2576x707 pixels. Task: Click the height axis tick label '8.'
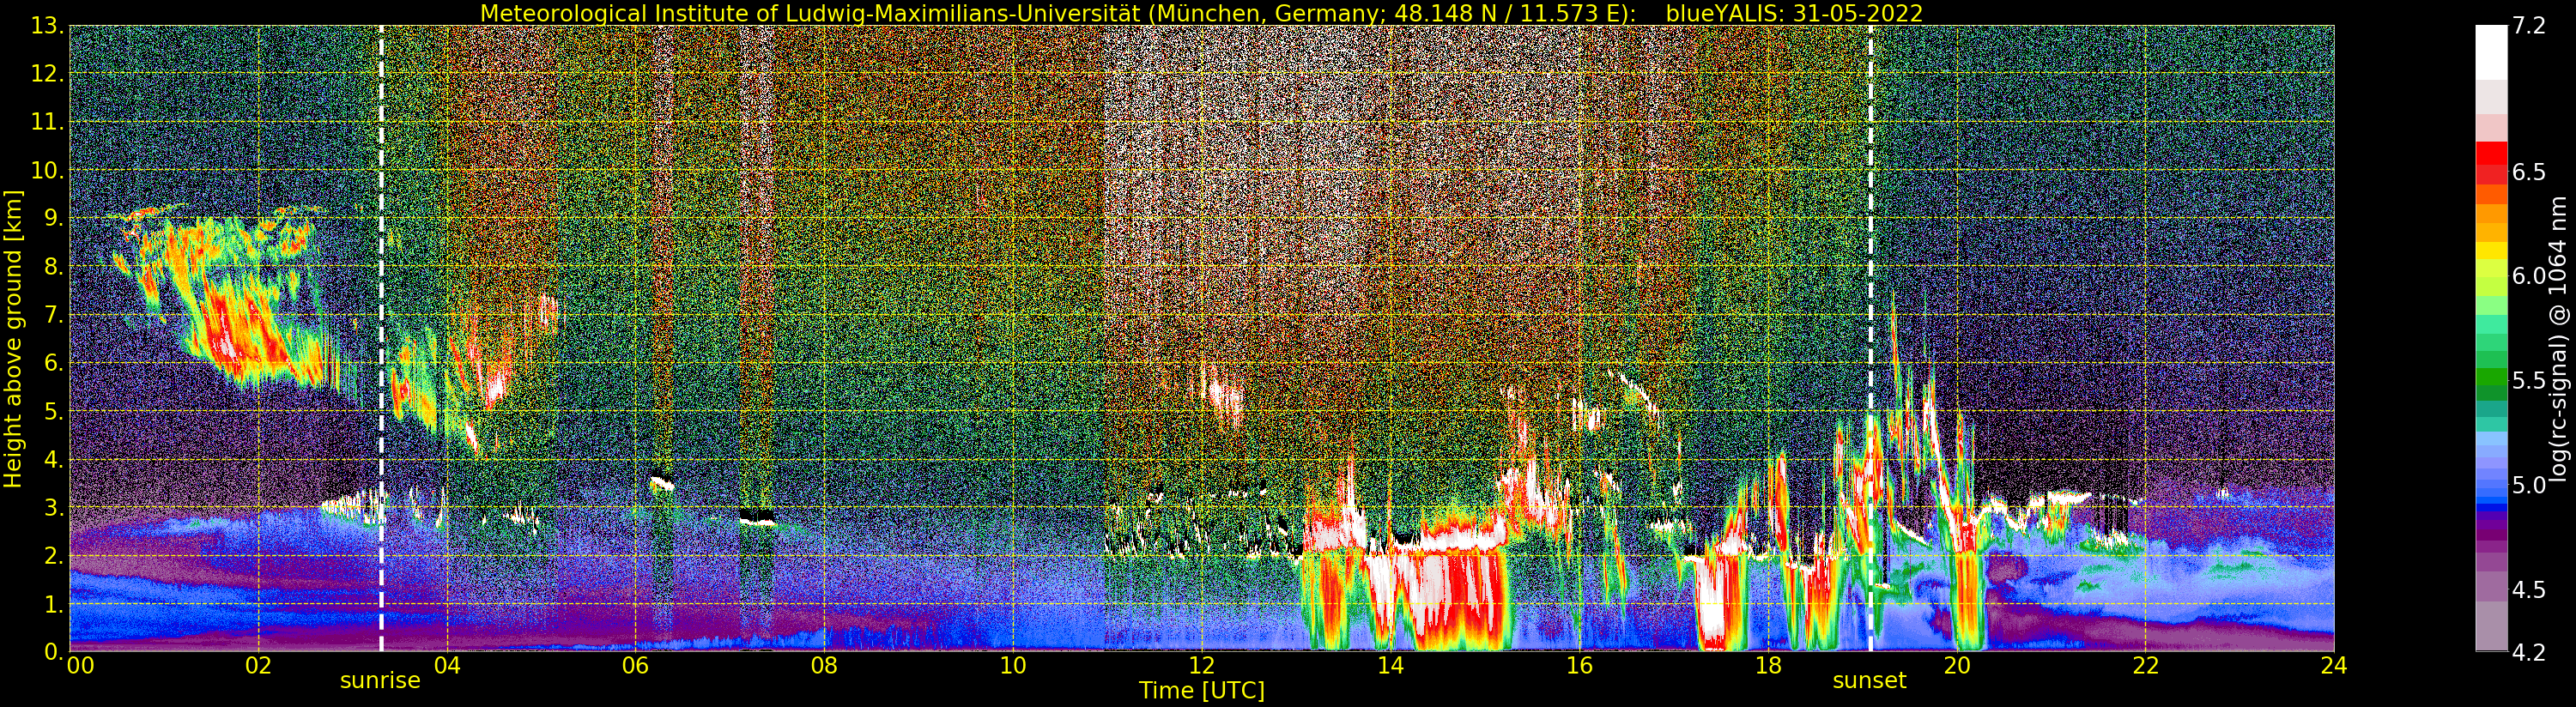pos(53,267)
